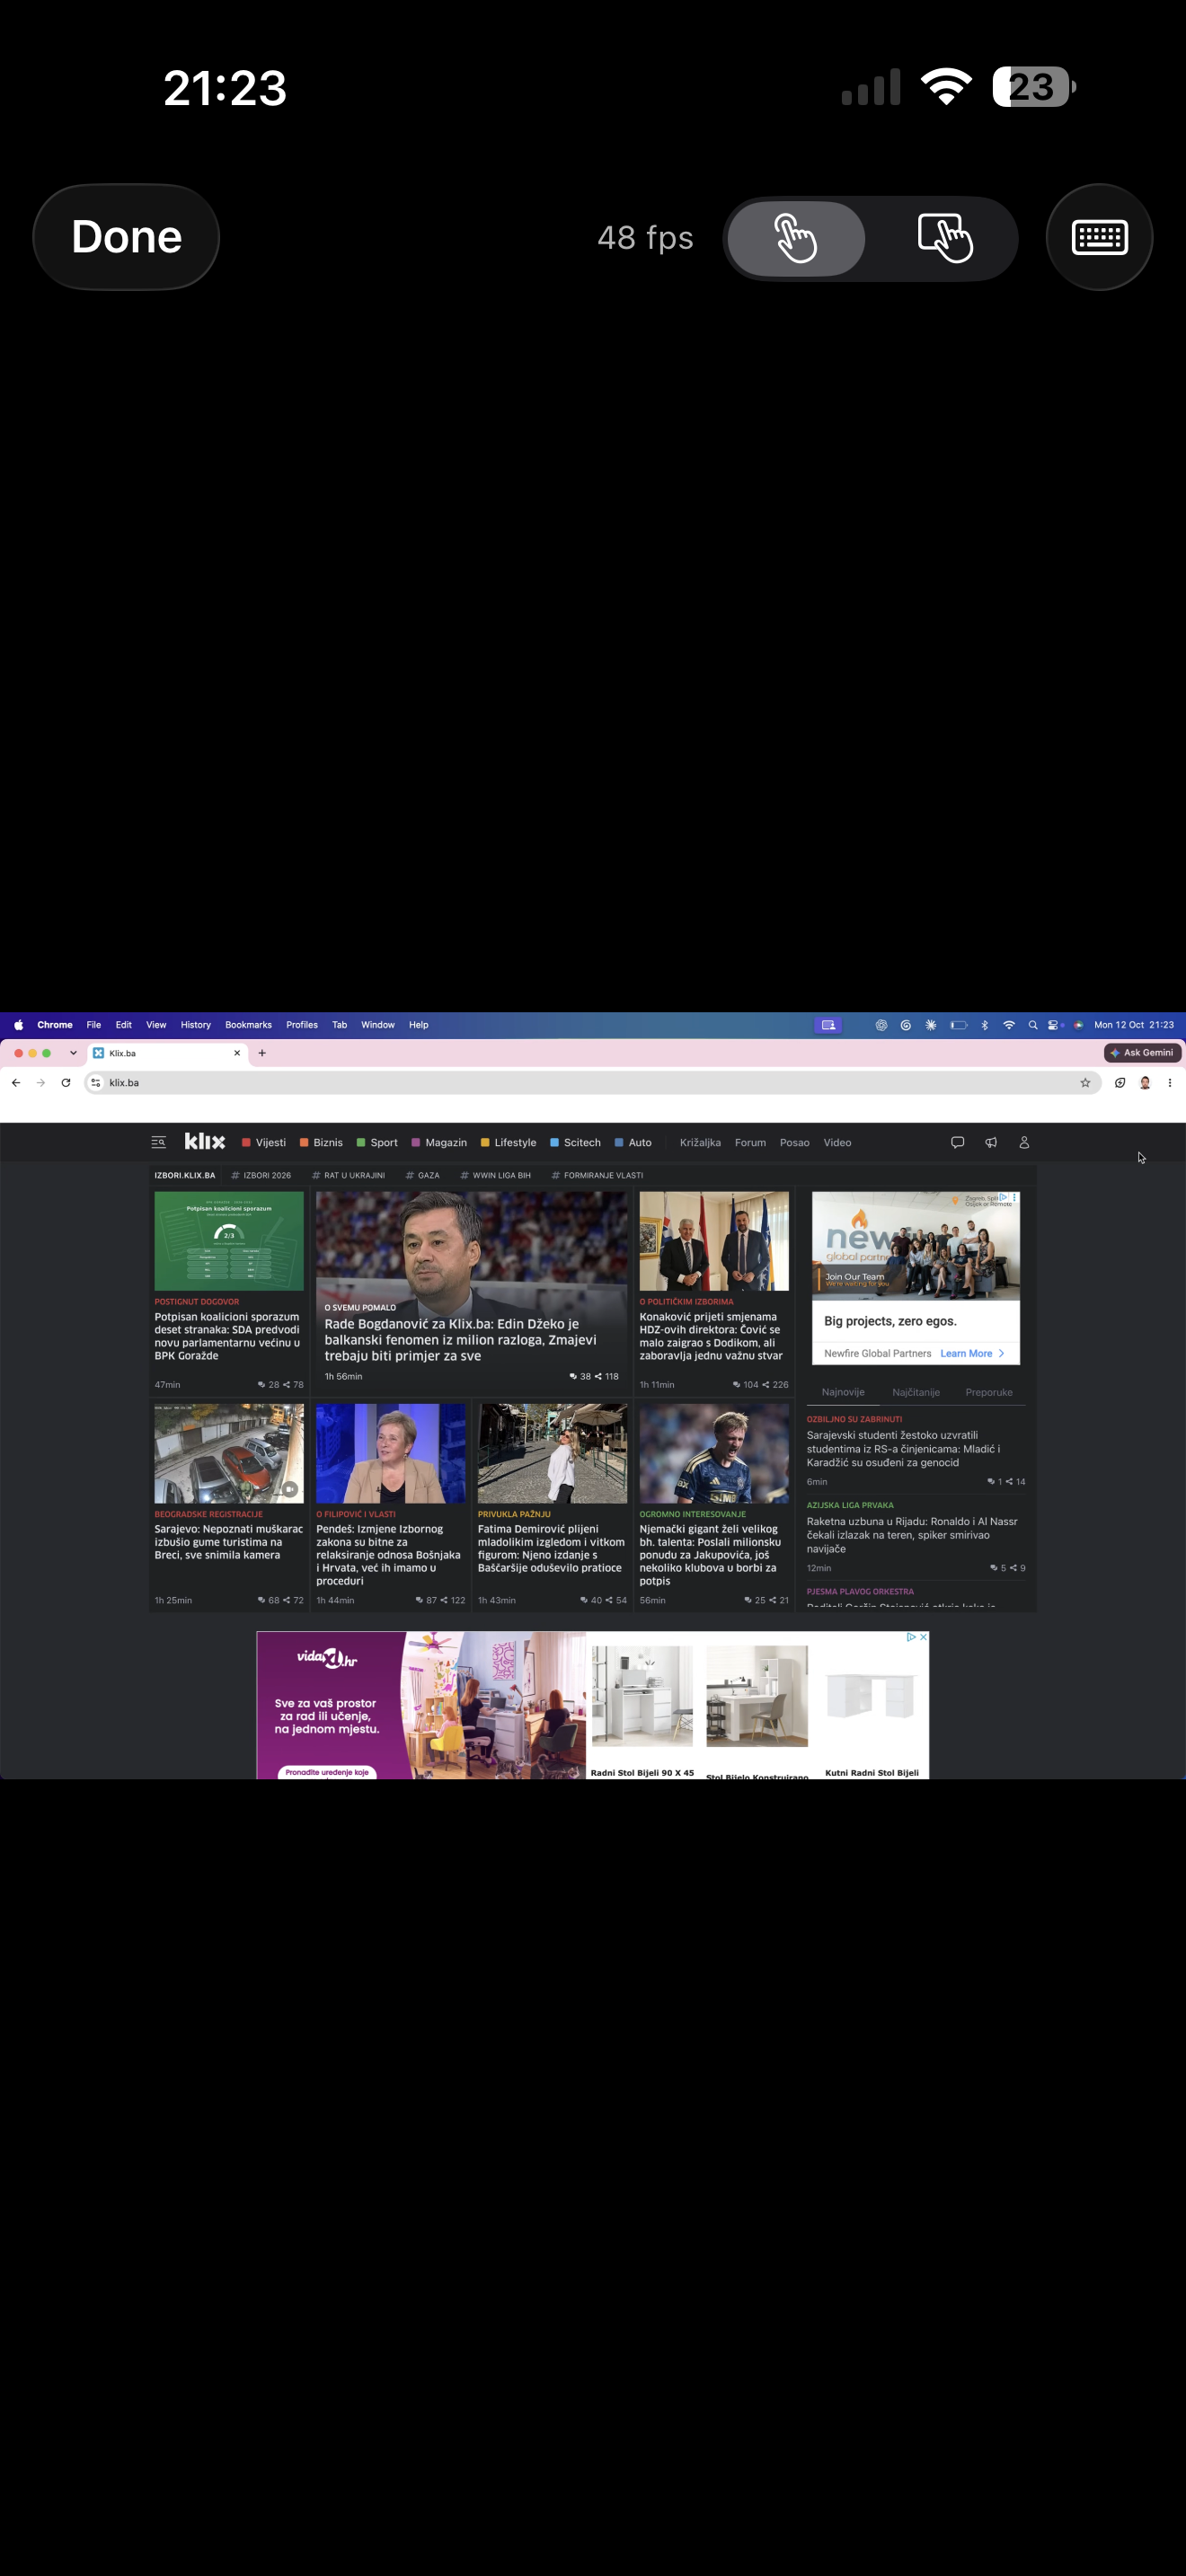Open the Ronaldo i Al Nassr headline
Viewport: 1186px width, 2576px height.
click(912, 1535)
